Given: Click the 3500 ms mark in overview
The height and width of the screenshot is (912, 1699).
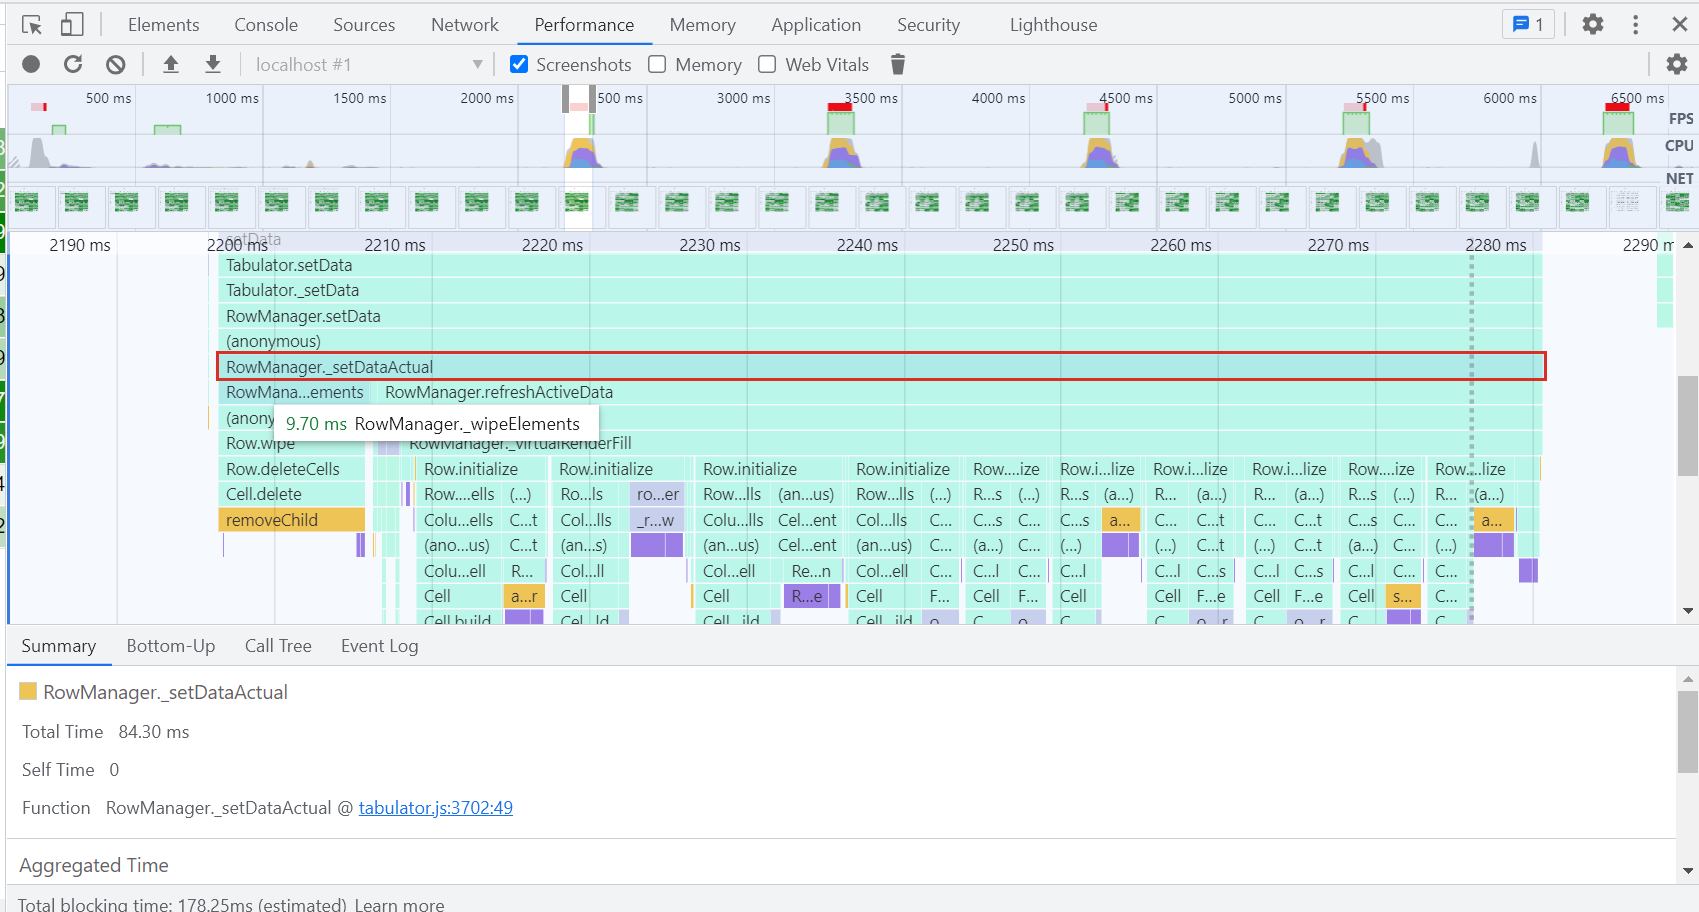Looking at the screenshot, I should pos(871,98).
